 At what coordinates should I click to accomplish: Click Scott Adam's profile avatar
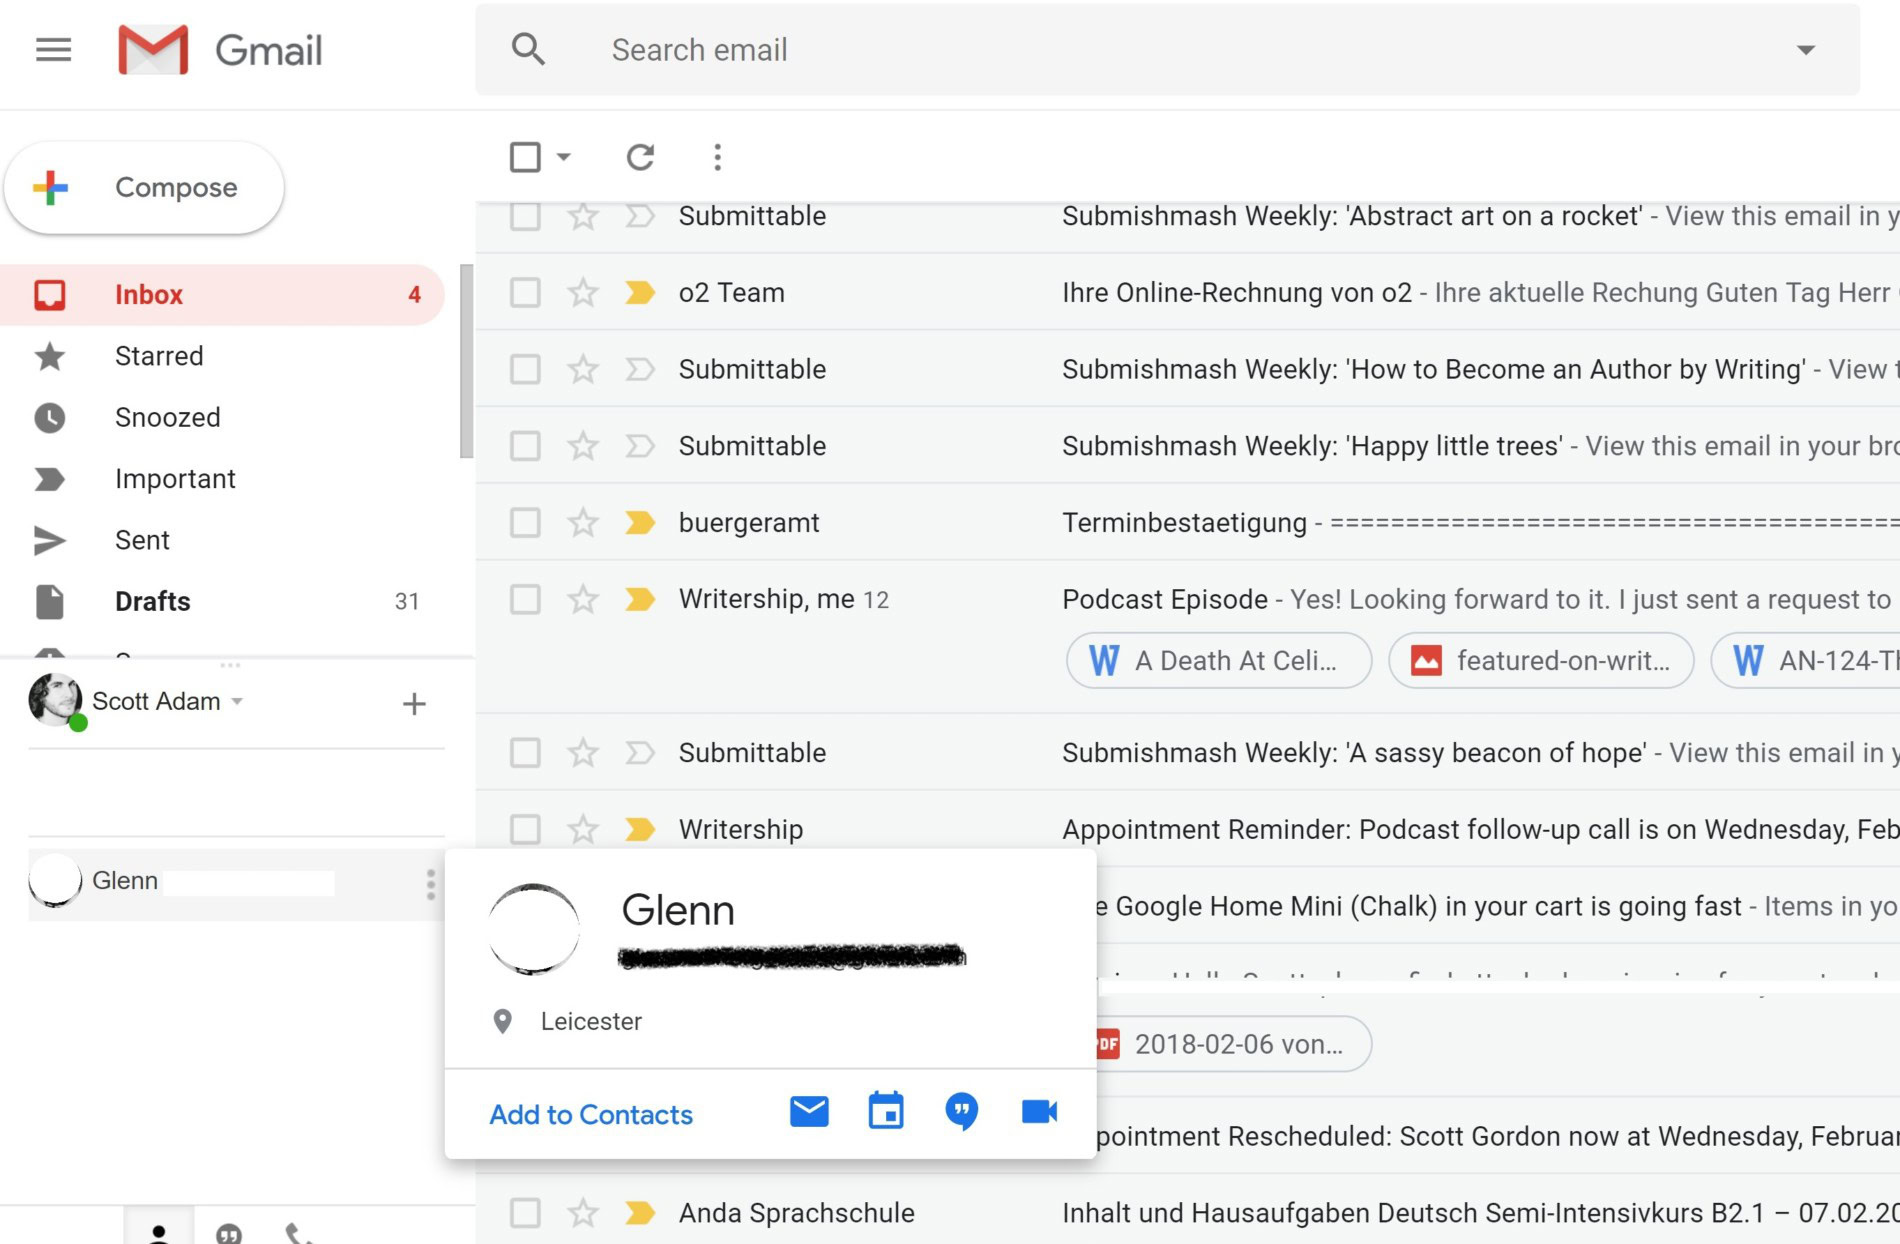(x=55, y=700)
